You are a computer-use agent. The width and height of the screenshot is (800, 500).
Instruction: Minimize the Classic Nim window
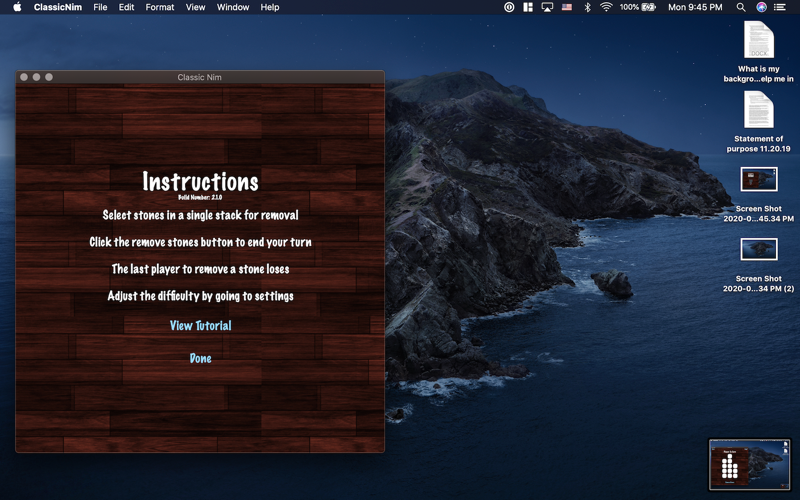pyautogui.click(x=36, y=77)
